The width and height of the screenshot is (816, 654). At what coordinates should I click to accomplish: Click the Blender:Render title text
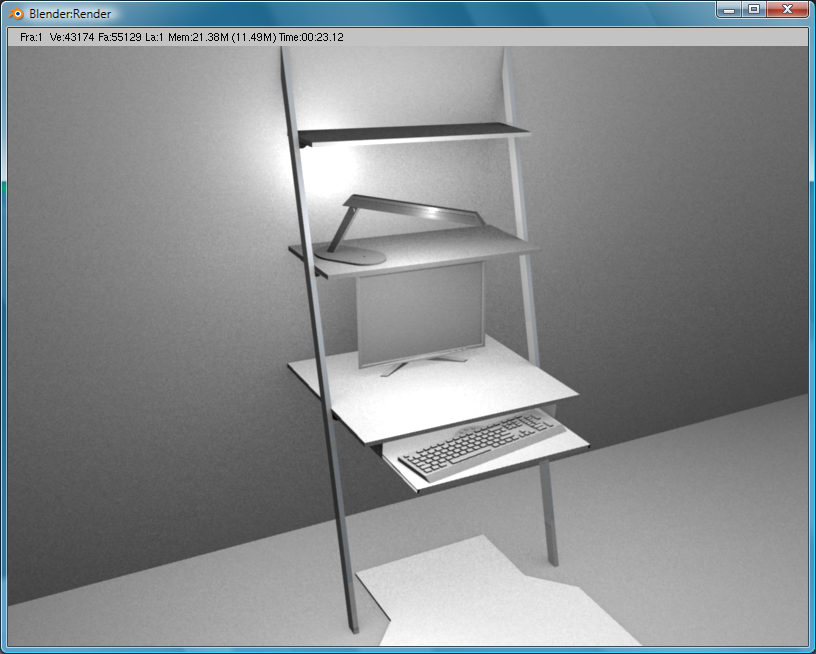tap(70, 14)
